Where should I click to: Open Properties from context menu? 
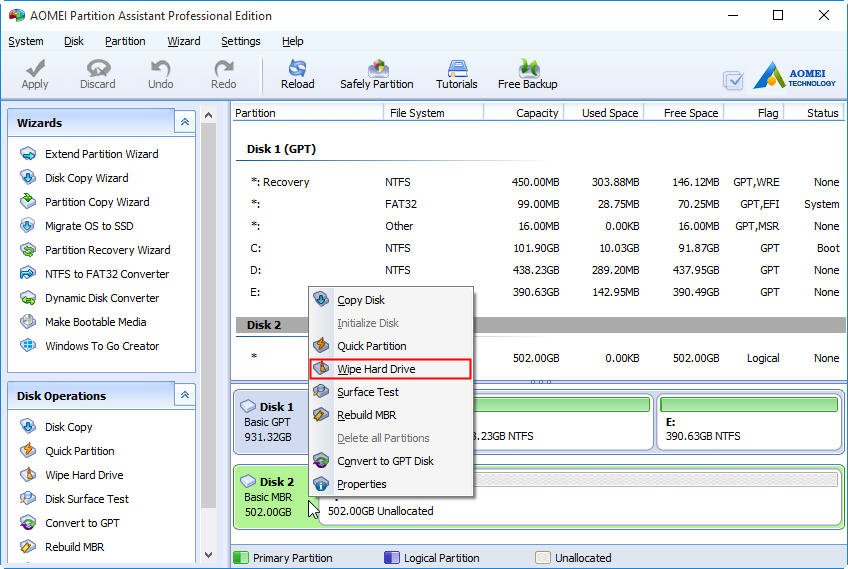click(x=390, y=484)
